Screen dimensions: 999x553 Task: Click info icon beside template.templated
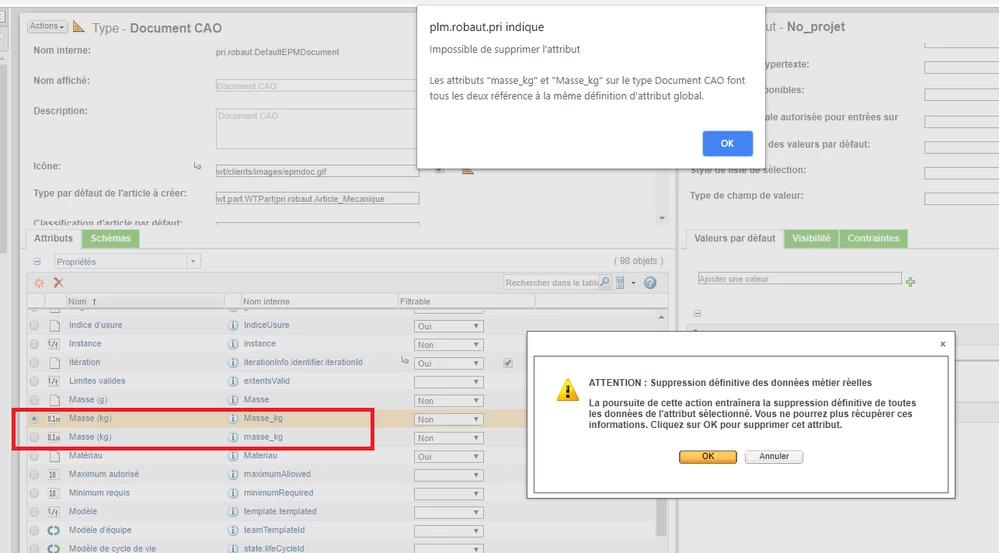(x=233, y=512)
